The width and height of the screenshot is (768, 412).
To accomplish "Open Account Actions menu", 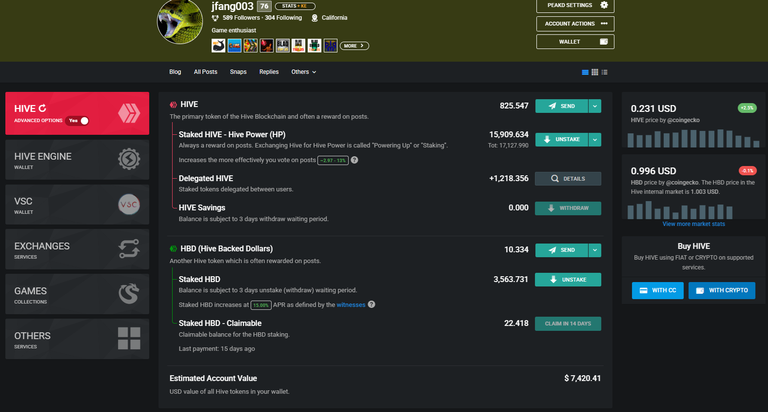I will click(x=575, y=24).
